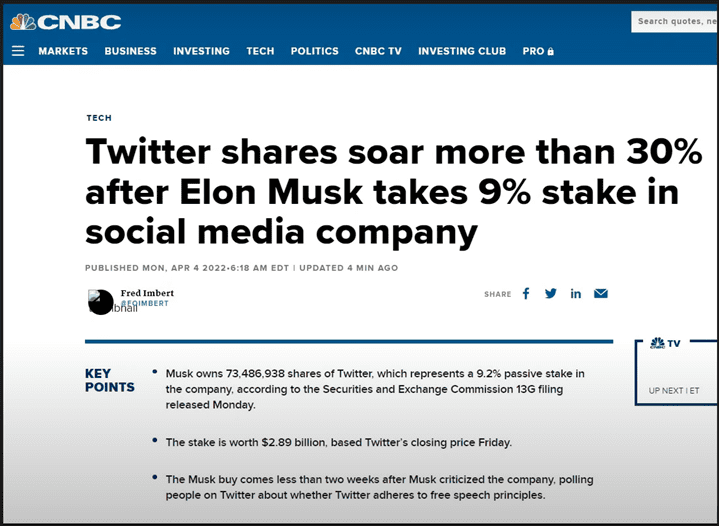Share article via email envelope icon
Viewport: 719px width, 526px height.
click(x=601, y=294)
